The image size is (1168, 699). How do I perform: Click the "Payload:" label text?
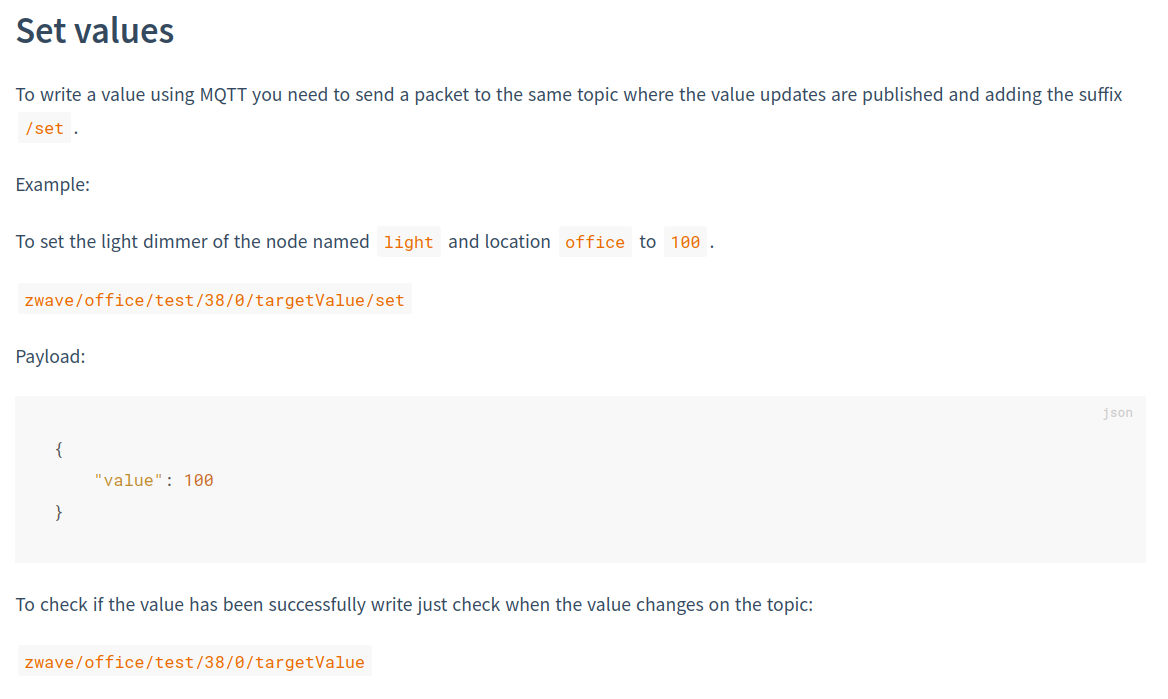(50, 357)
